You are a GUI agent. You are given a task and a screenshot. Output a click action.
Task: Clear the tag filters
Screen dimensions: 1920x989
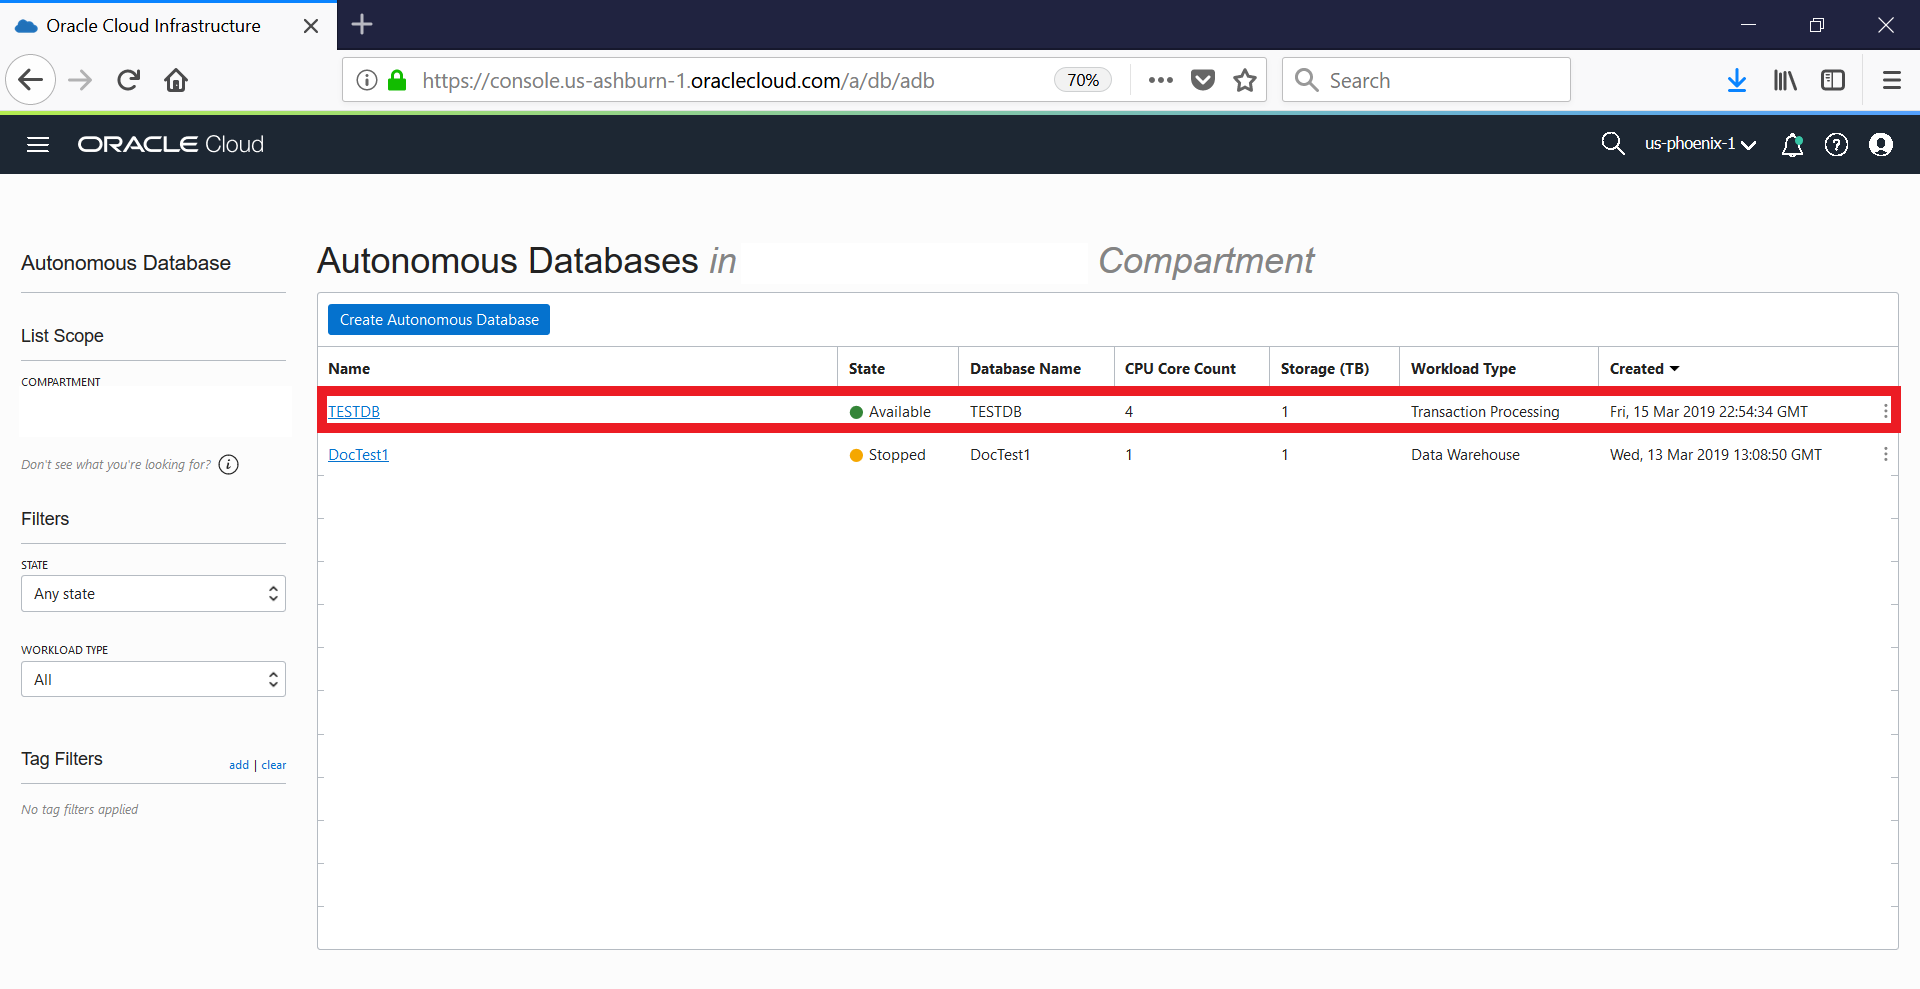coord(274,765)
